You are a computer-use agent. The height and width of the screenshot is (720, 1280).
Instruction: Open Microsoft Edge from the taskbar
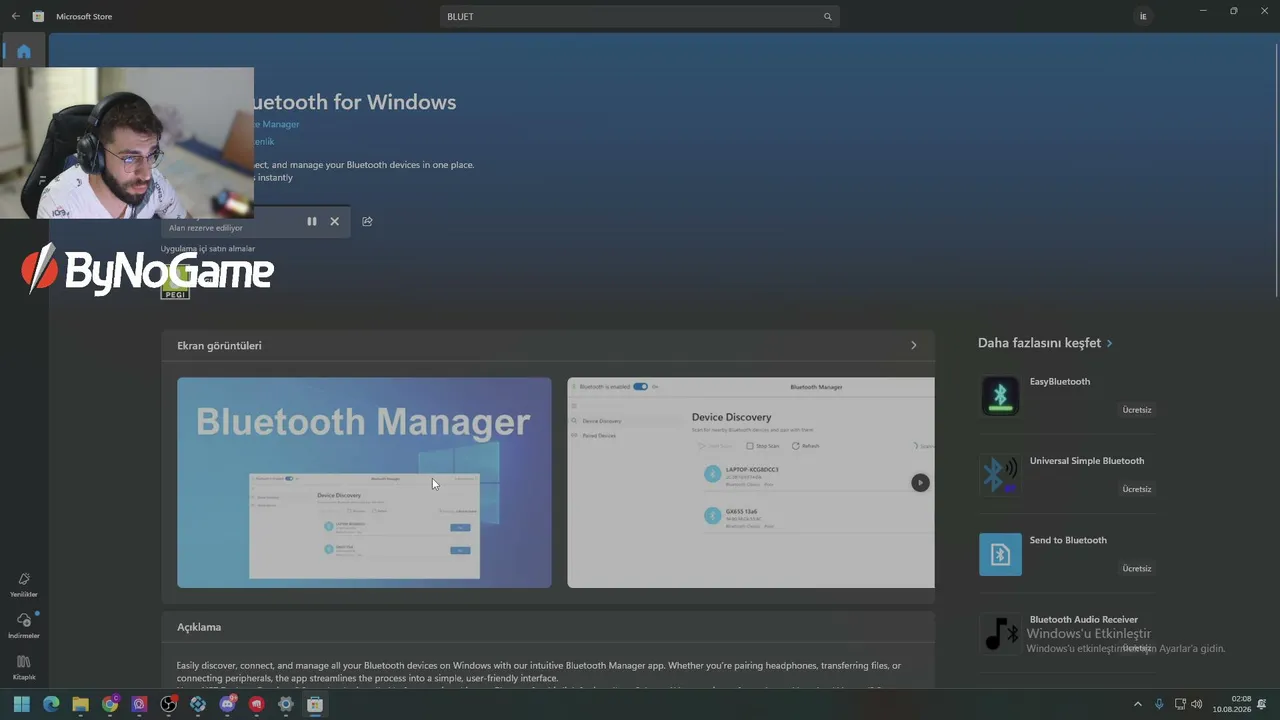(x=51, y=704)
